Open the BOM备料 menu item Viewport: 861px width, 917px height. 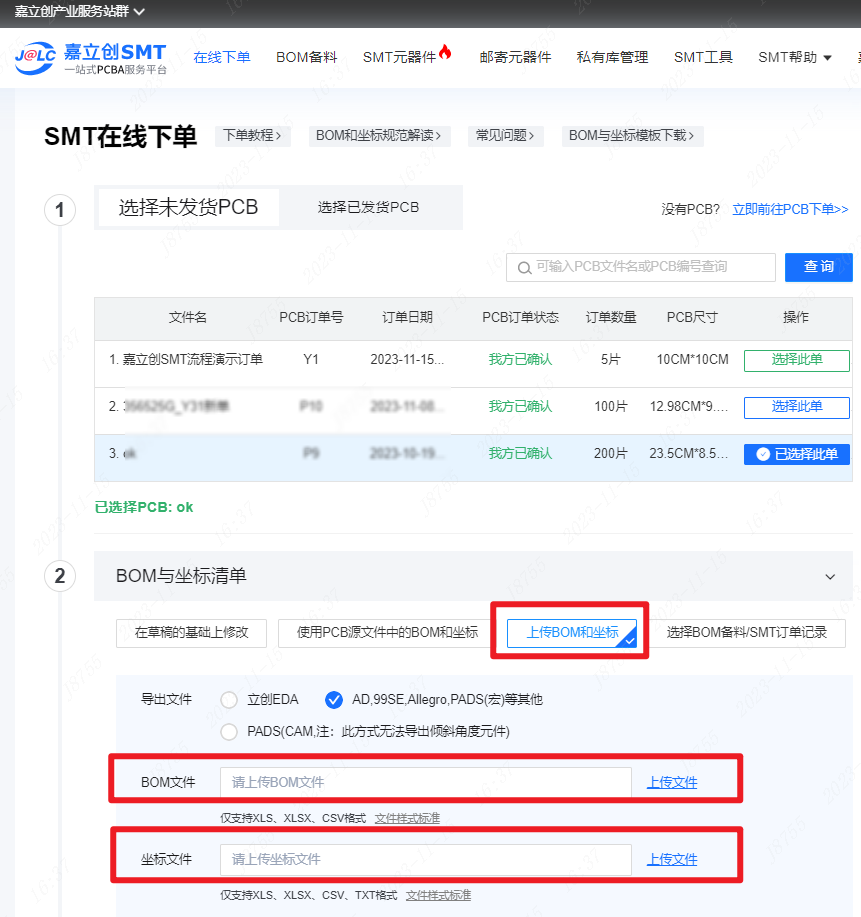point(306,57)
